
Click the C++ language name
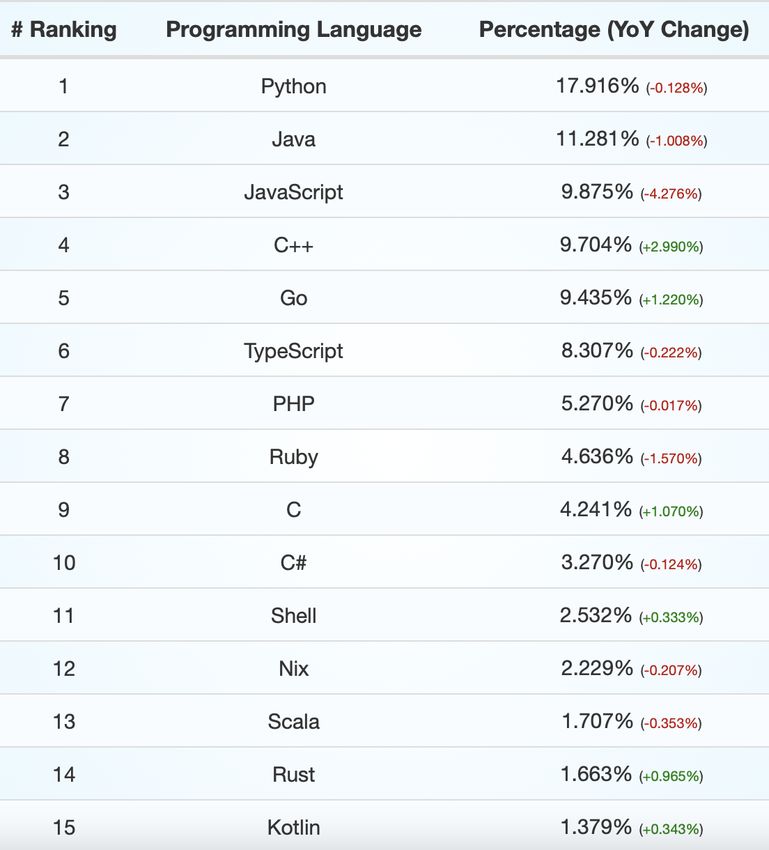point(294,246)
